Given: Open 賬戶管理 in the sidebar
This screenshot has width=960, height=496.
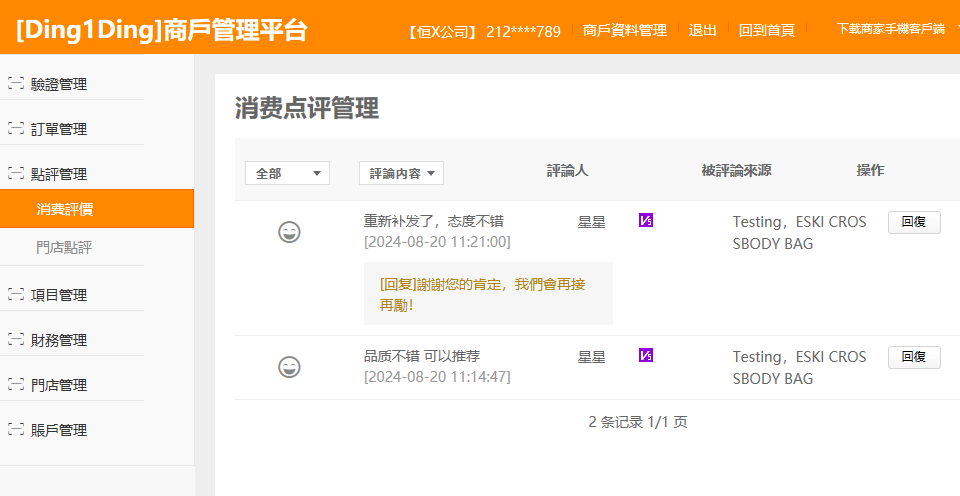Looking at the screenshot, I should 59,430.
